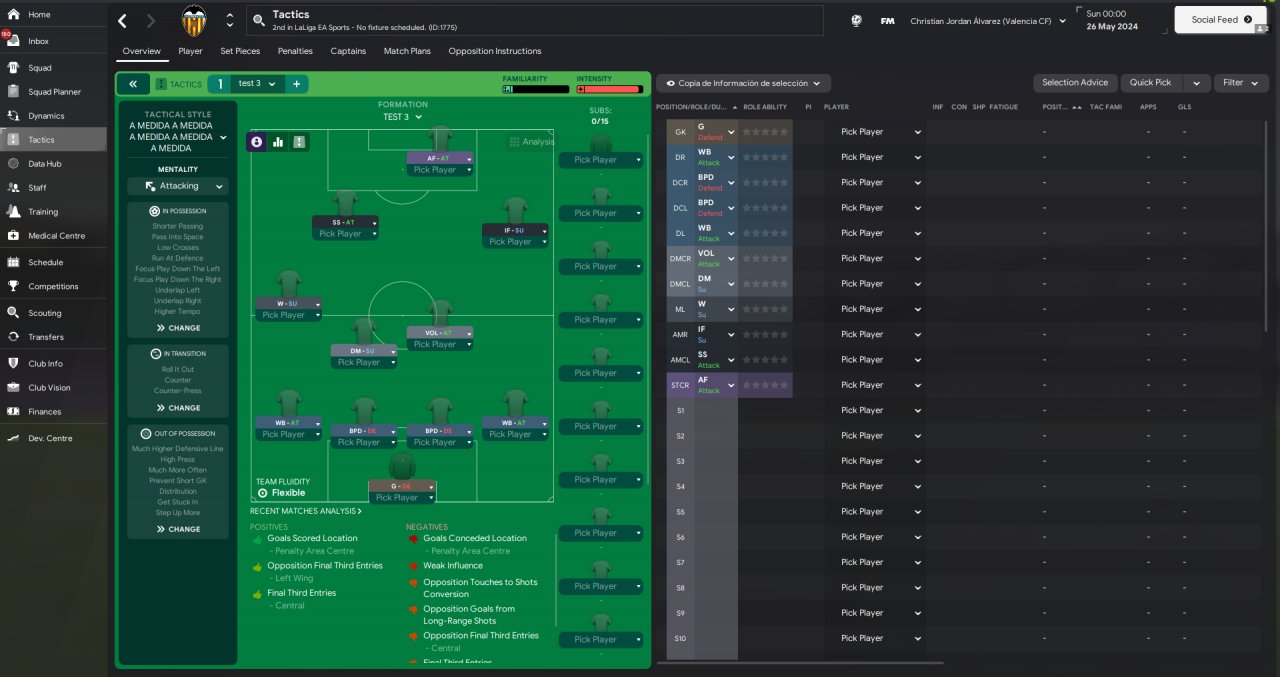This screenshot has height=677, width=1280.
Task: Click Selection Advice button
Action: coord(1075,83)
